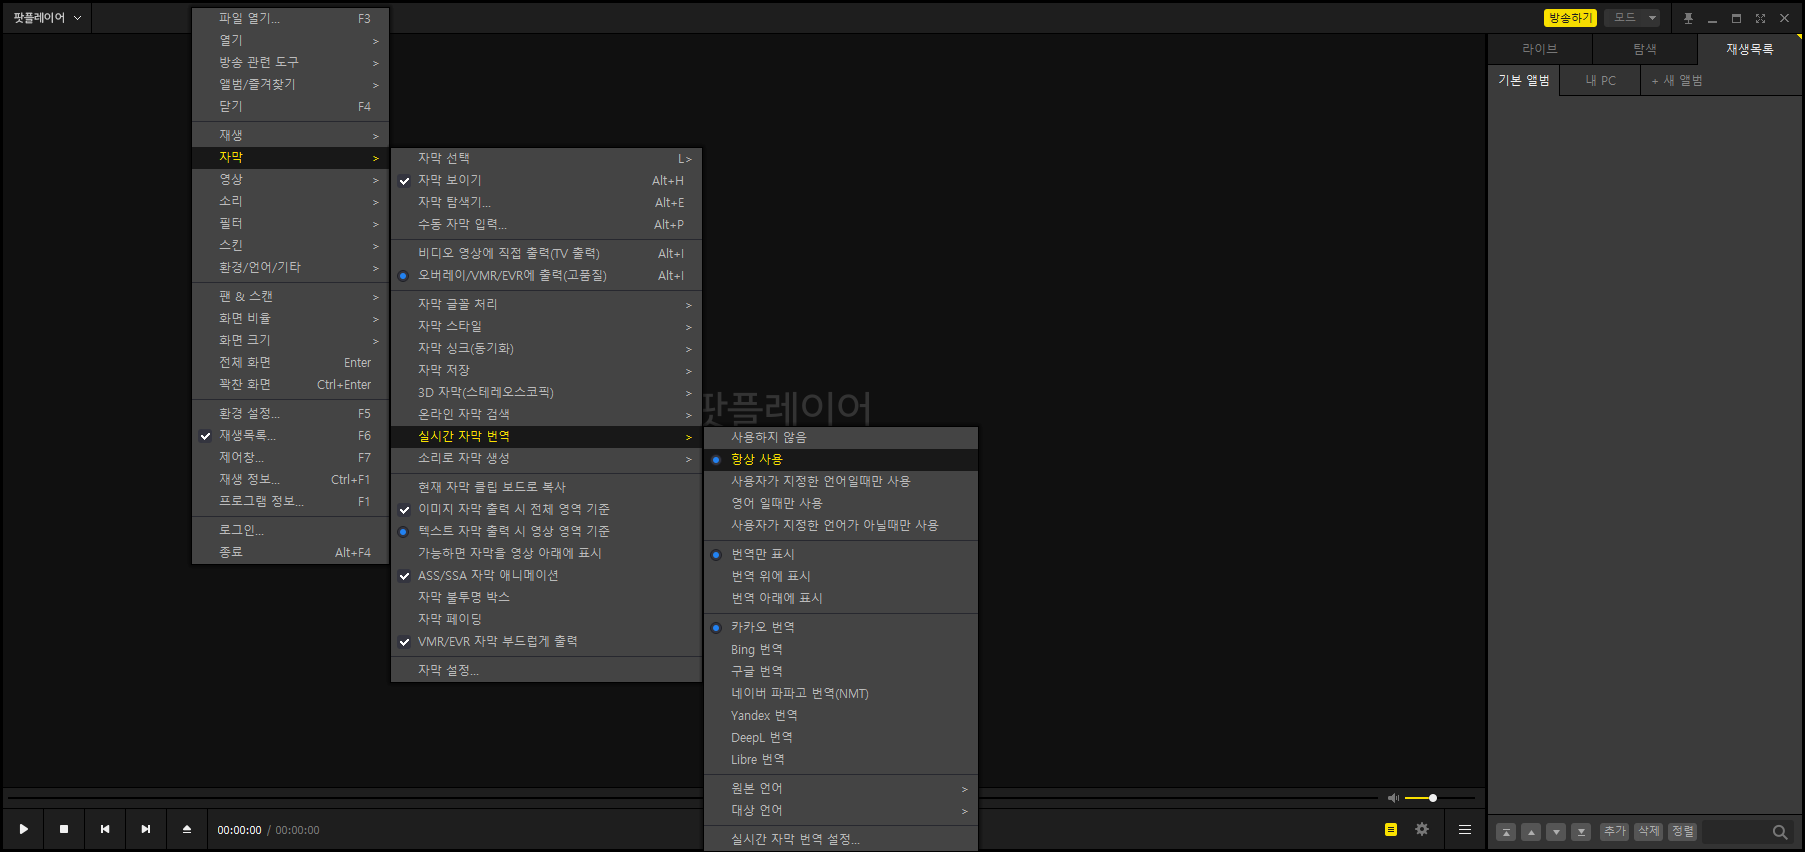Click the 방송하기 broadcast button

[1570, 18]
